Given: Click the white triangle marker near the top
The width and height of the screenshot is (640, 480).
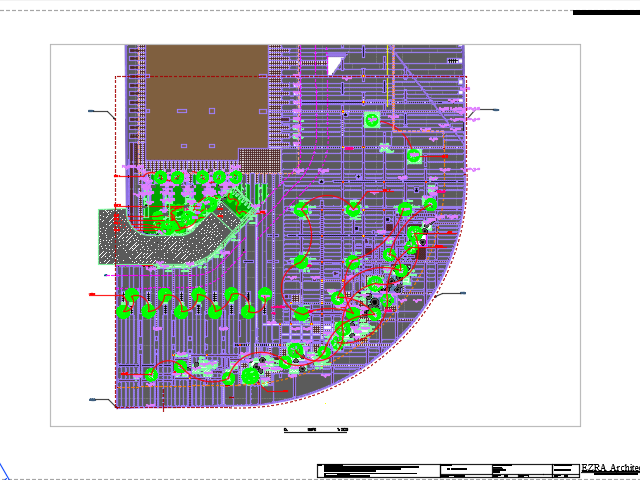Looking at the screenshot, I should (x=334, y=65).
